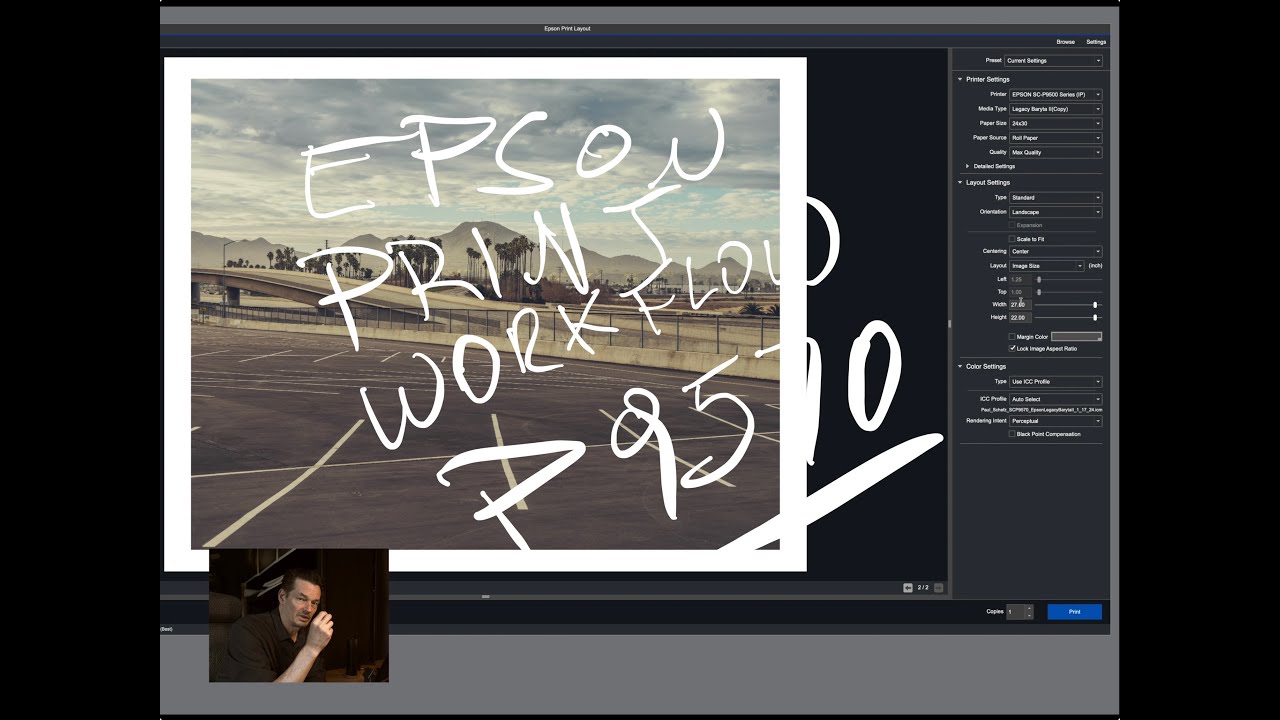
Task: Click the Height input field
Action: click(1020, 318)
